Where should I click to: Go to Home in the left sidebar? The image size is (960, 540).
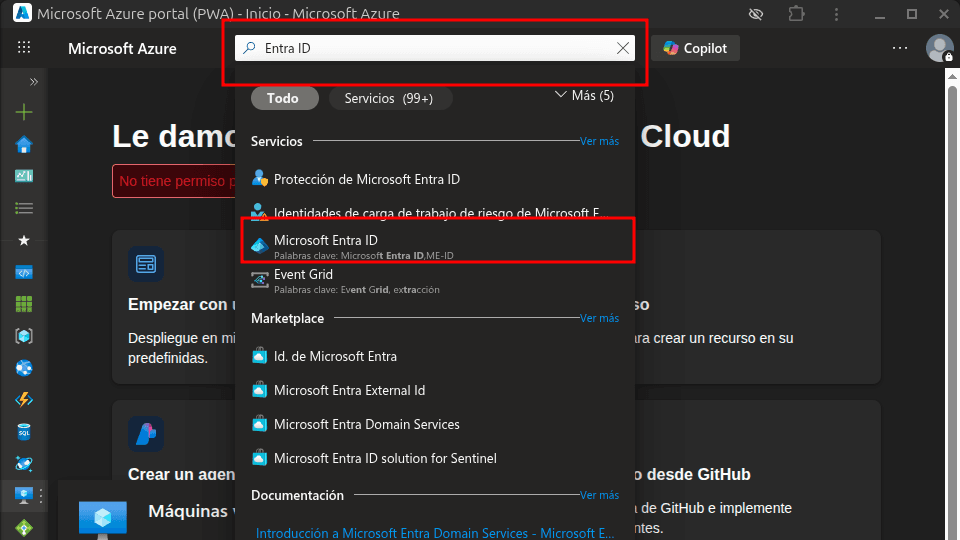pos(24,145)
